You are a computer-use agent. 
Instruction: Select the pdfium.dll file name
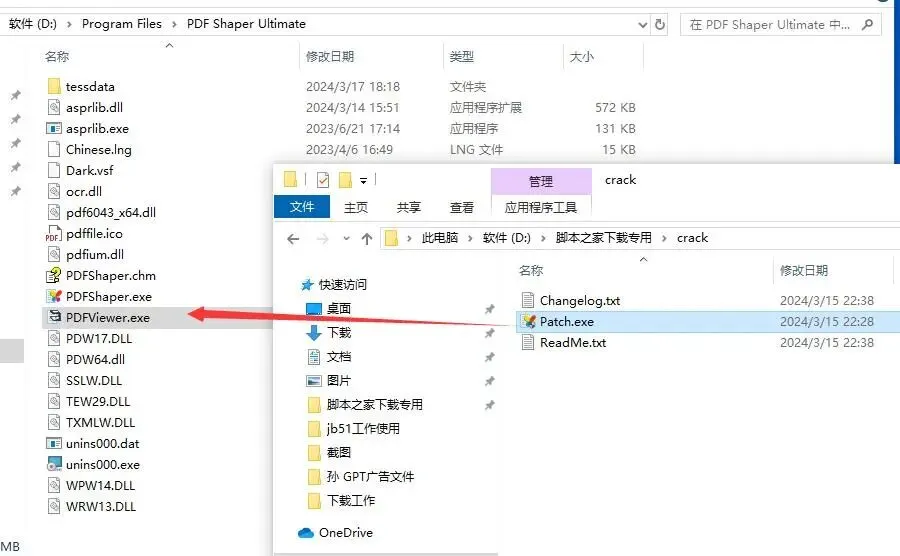click(x=95, y=255)
